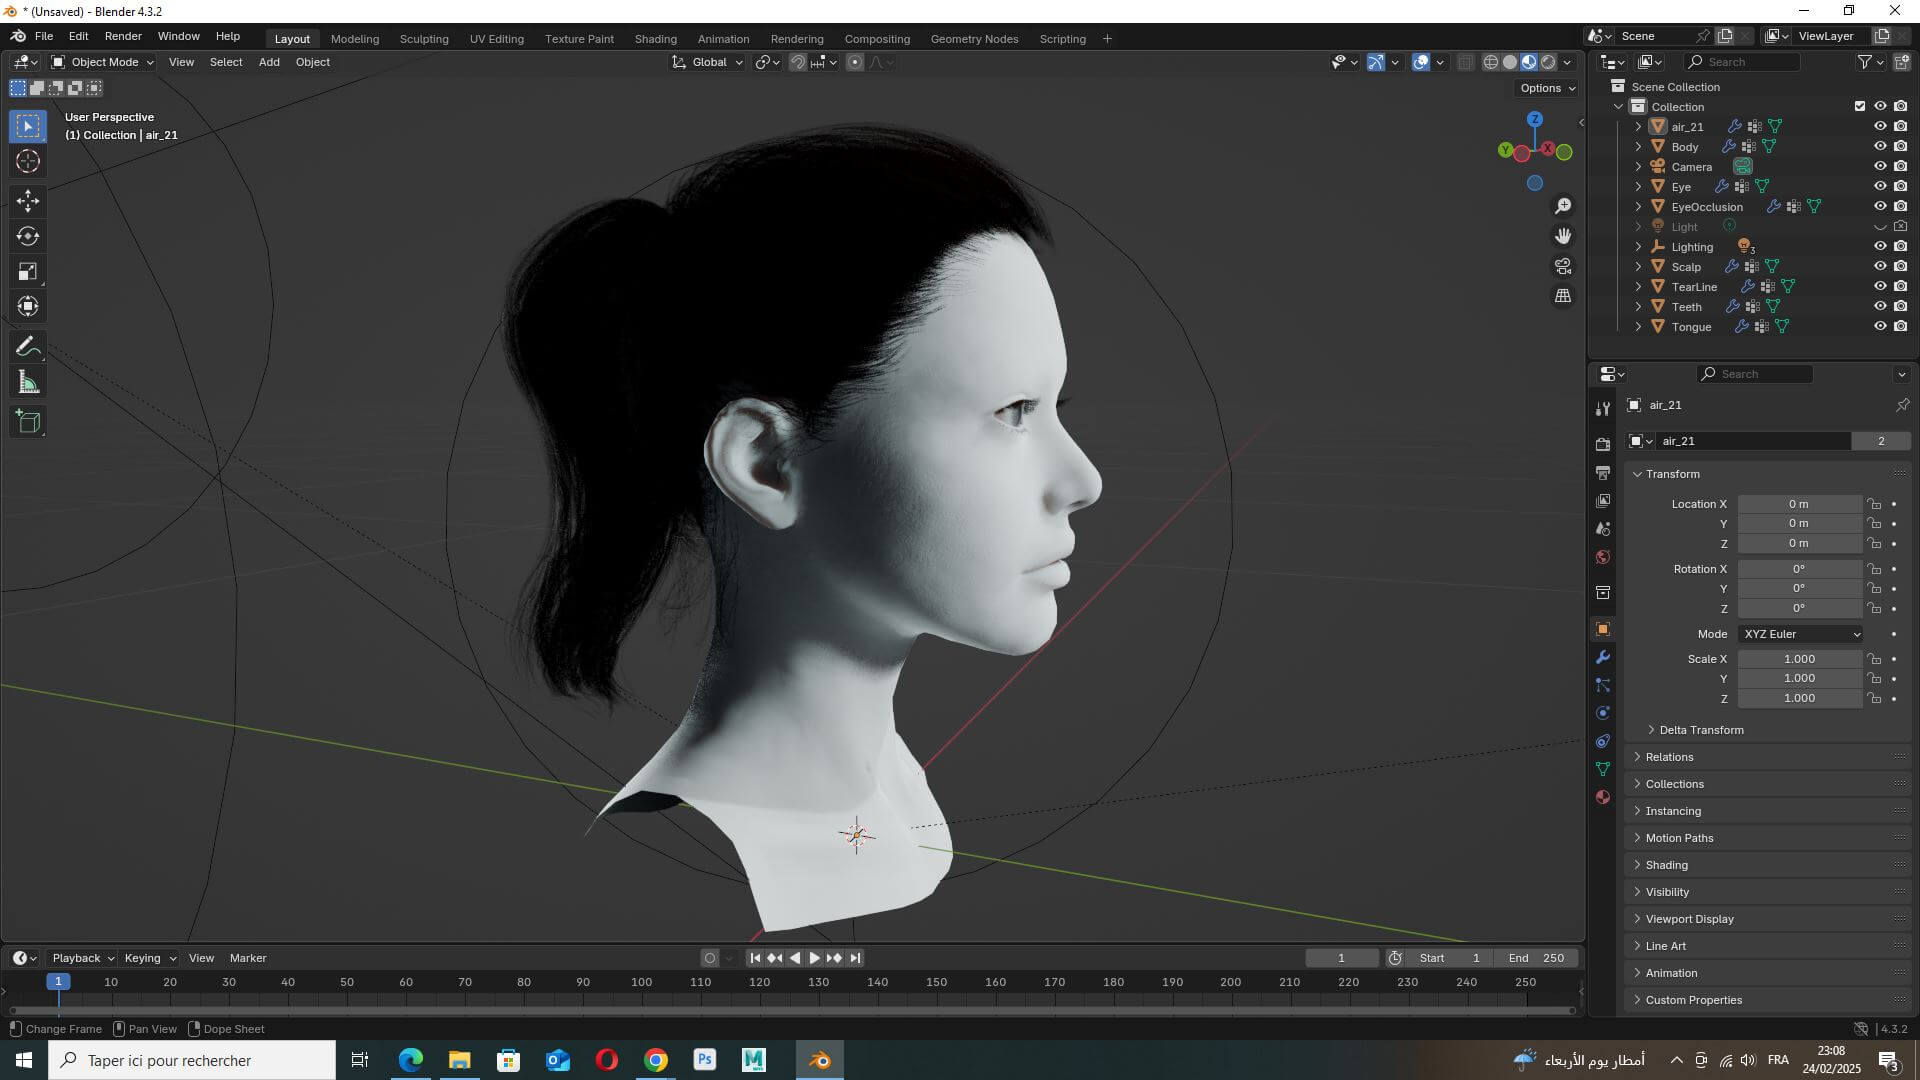Uncheck the Collection exclude checkbox
Image resolution: width=1920 pixels, height=1080 pixels.
pyautogui.click(x=1860, y=106)
